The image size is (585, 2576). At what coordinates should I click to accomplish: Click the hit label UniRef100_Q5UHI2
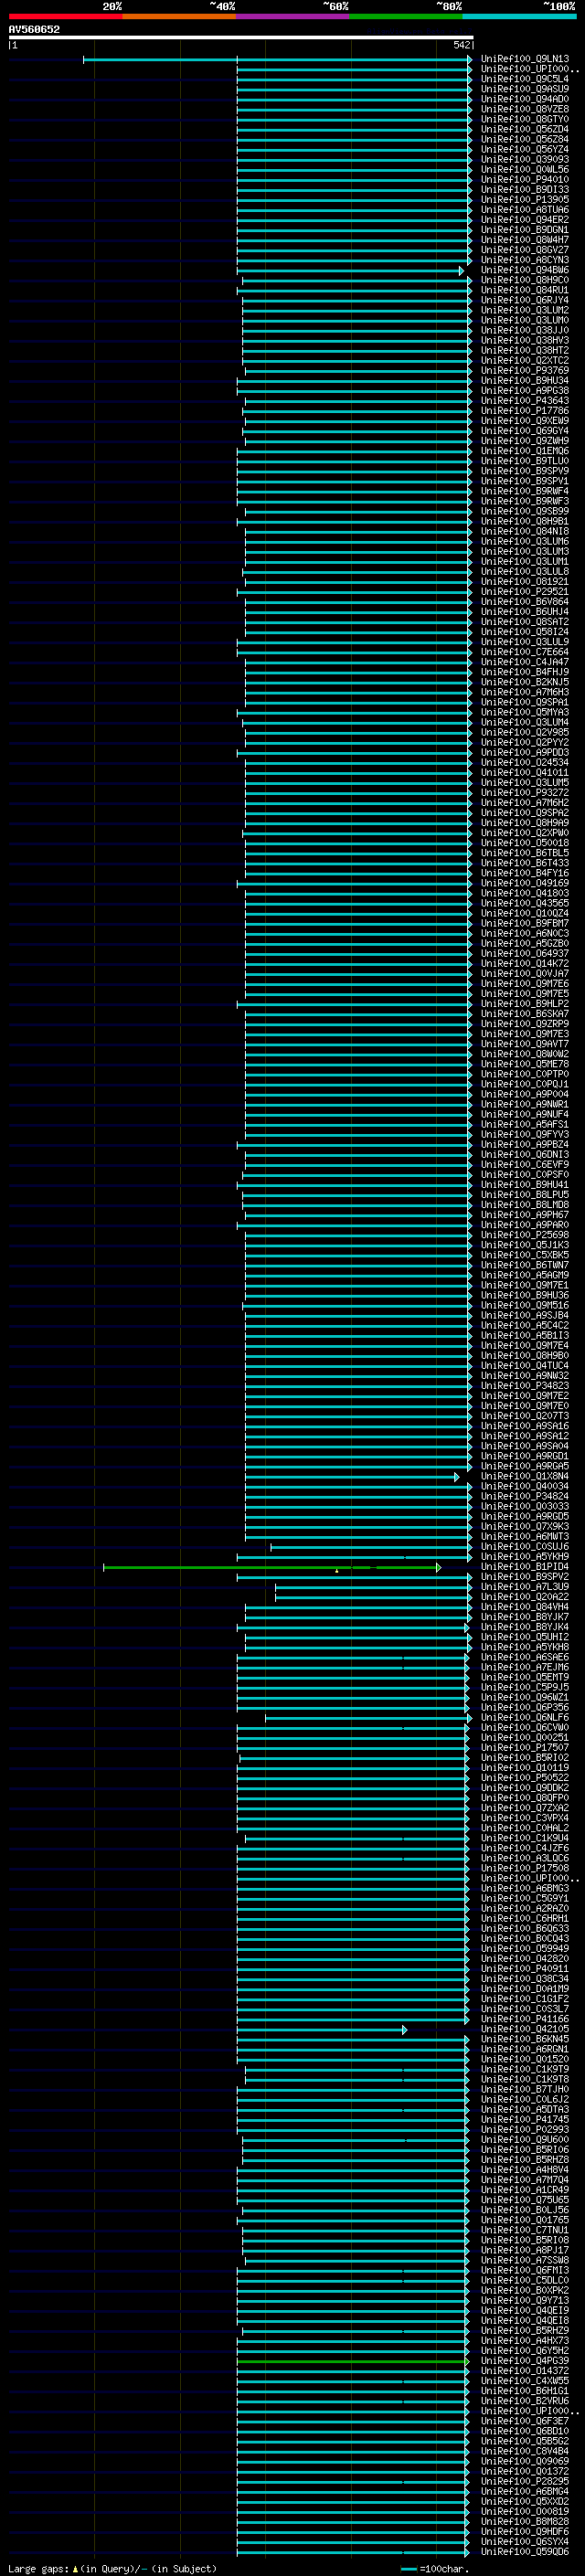525,1637
